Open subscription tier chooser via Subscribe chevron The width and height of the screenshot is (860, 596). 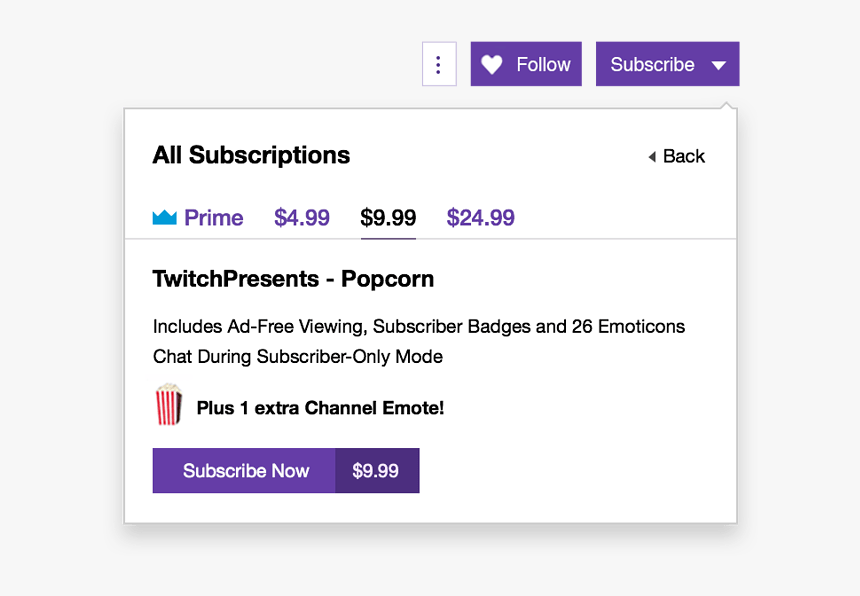point(718,64)
